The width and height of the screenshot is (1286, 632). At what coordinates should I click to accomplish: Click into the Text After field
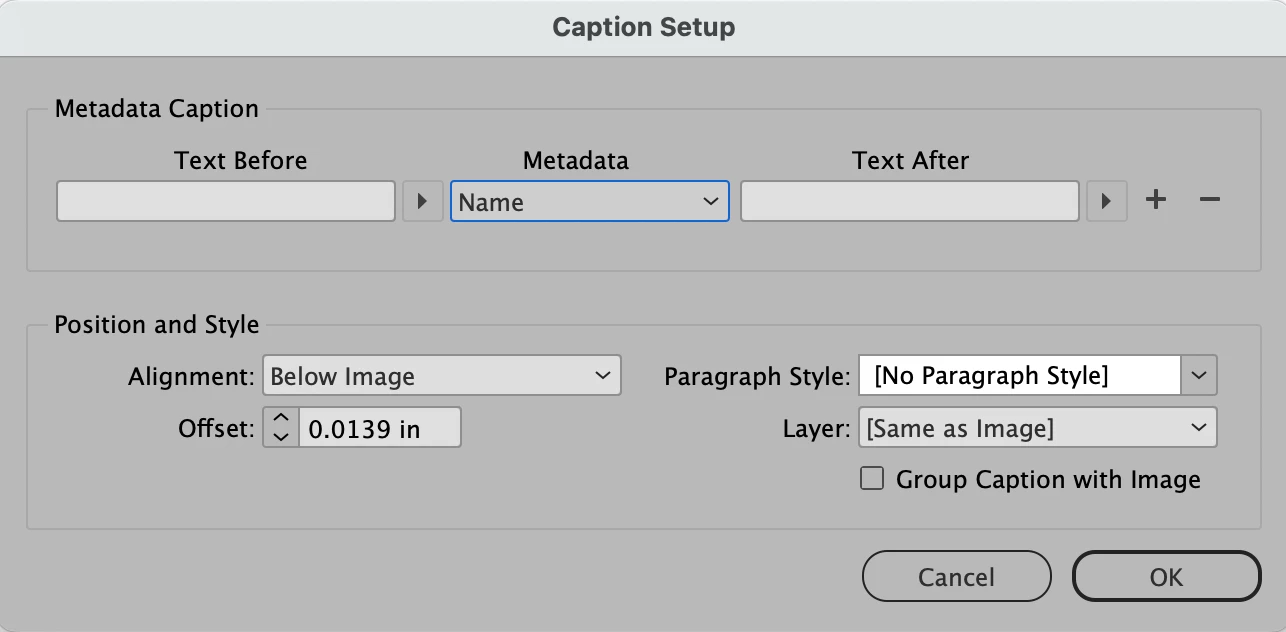point(909,201)
